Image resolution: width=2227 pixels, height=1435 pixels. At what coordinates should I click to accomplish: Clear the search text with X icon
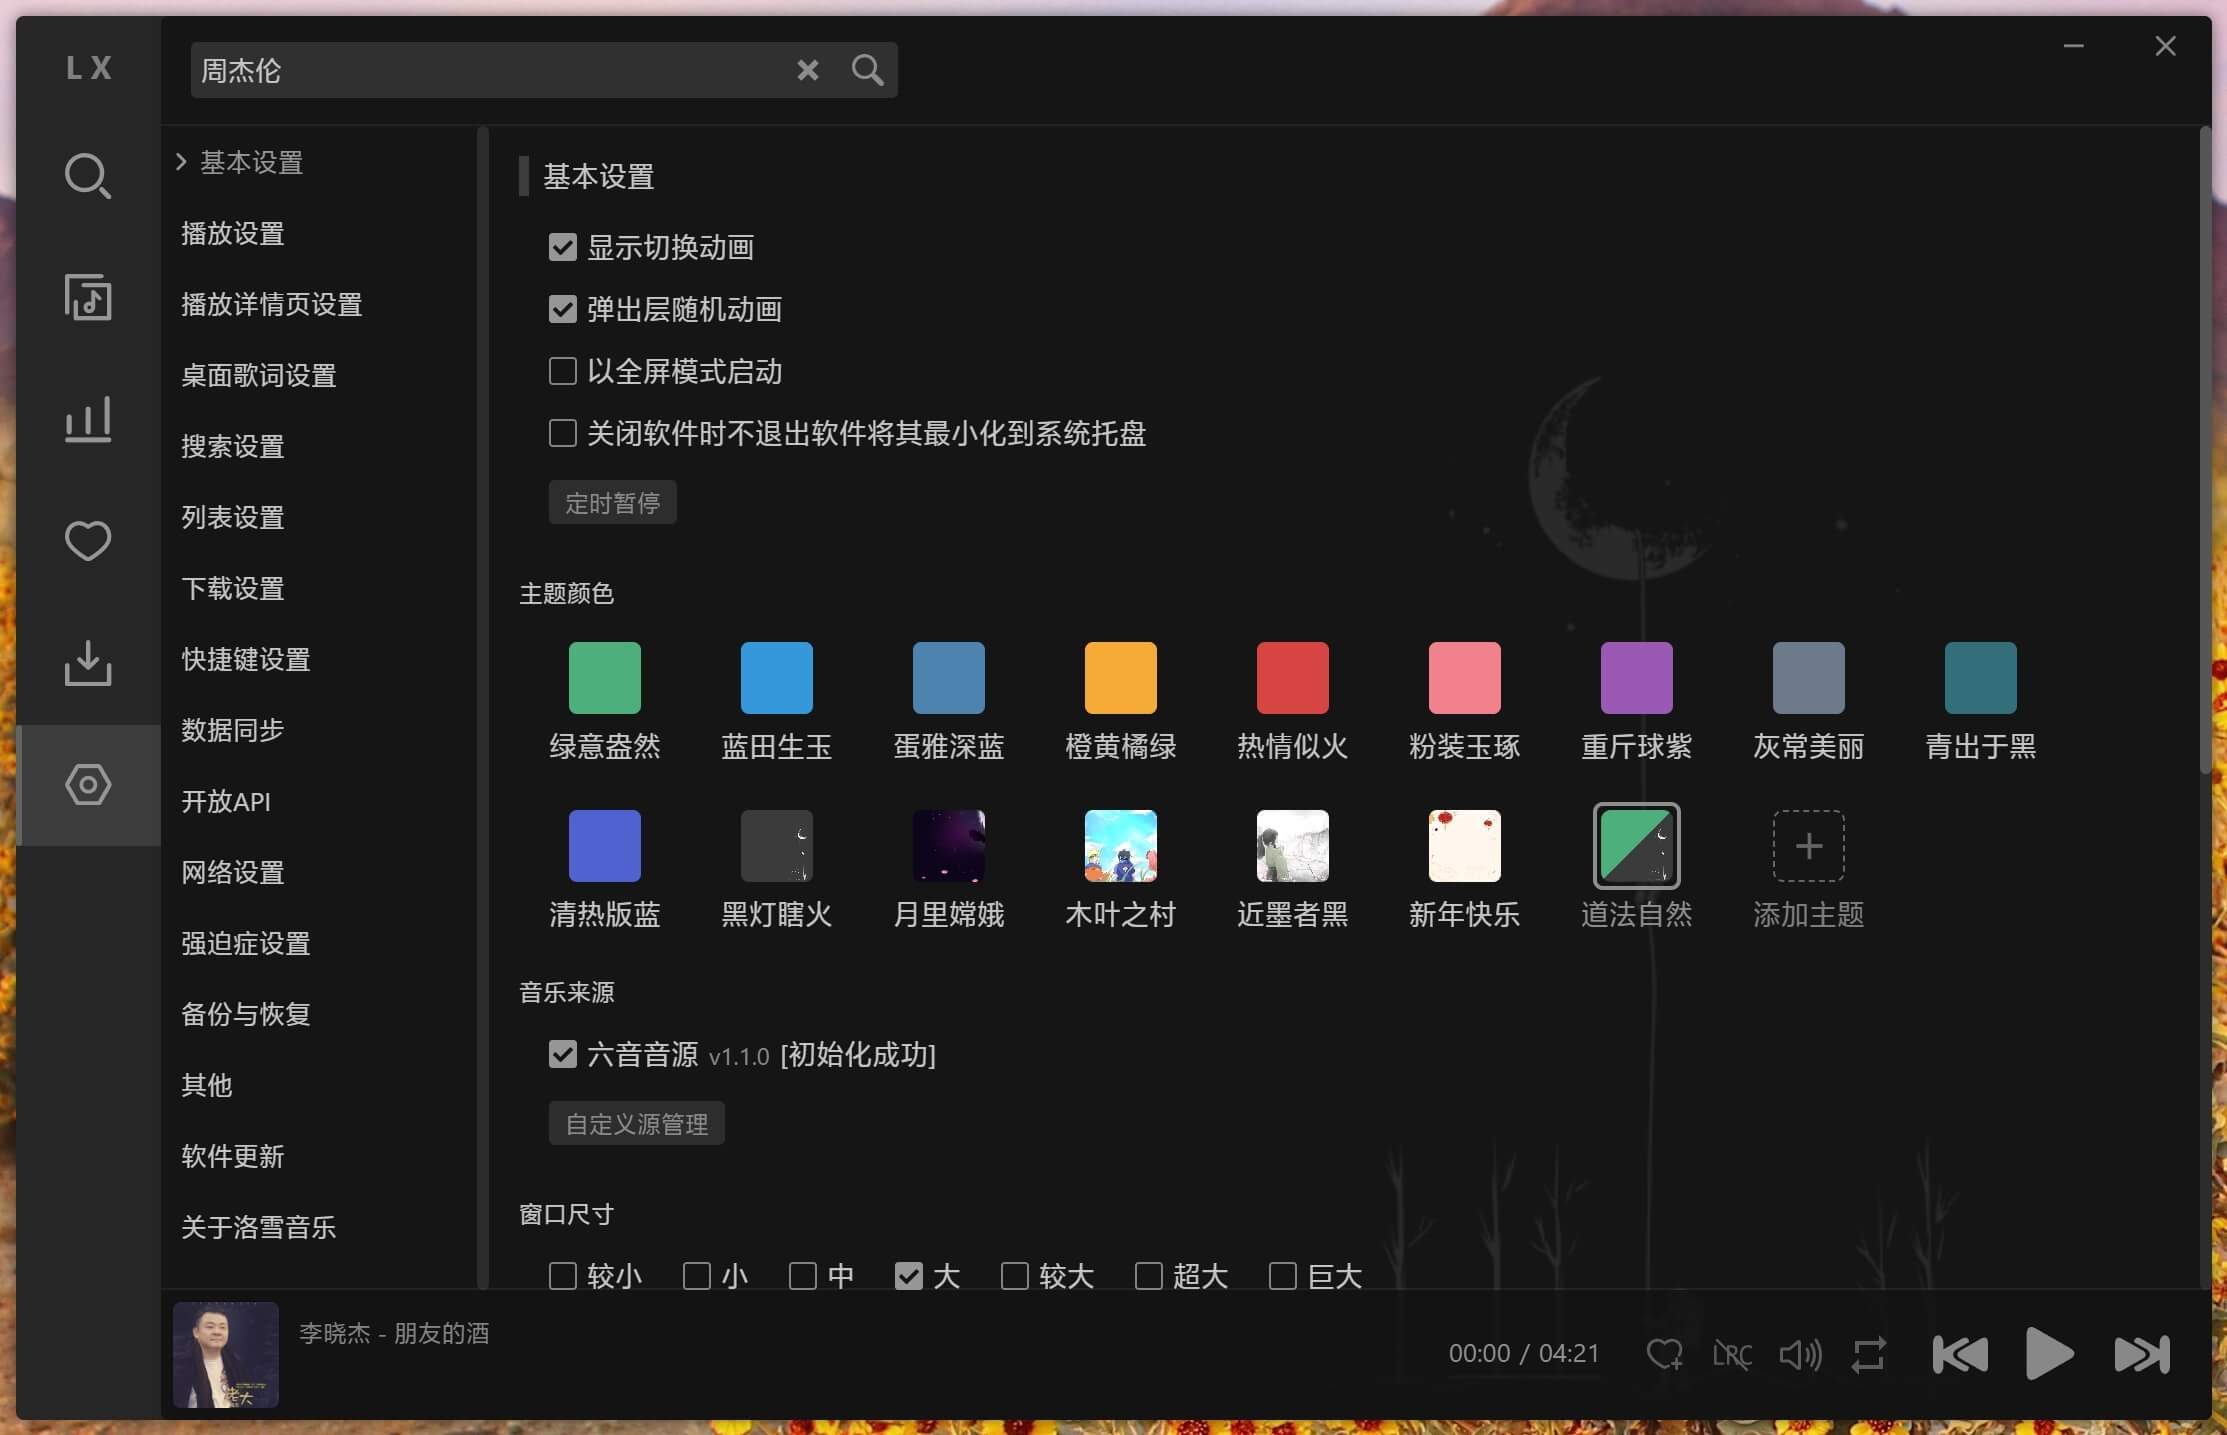(808, 70)
